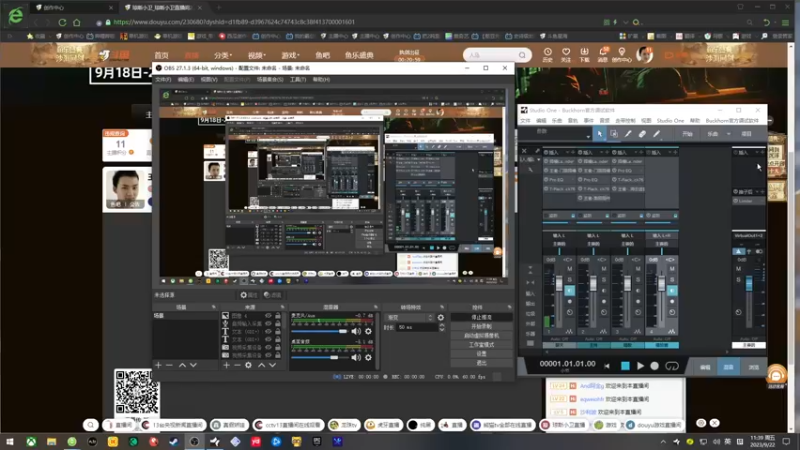The width and height of the screenshot is (800, 450).
Task: Expand the 分类 dropdown in Douyu navigation
Action: pyautogui.click(x=225, y=55)
